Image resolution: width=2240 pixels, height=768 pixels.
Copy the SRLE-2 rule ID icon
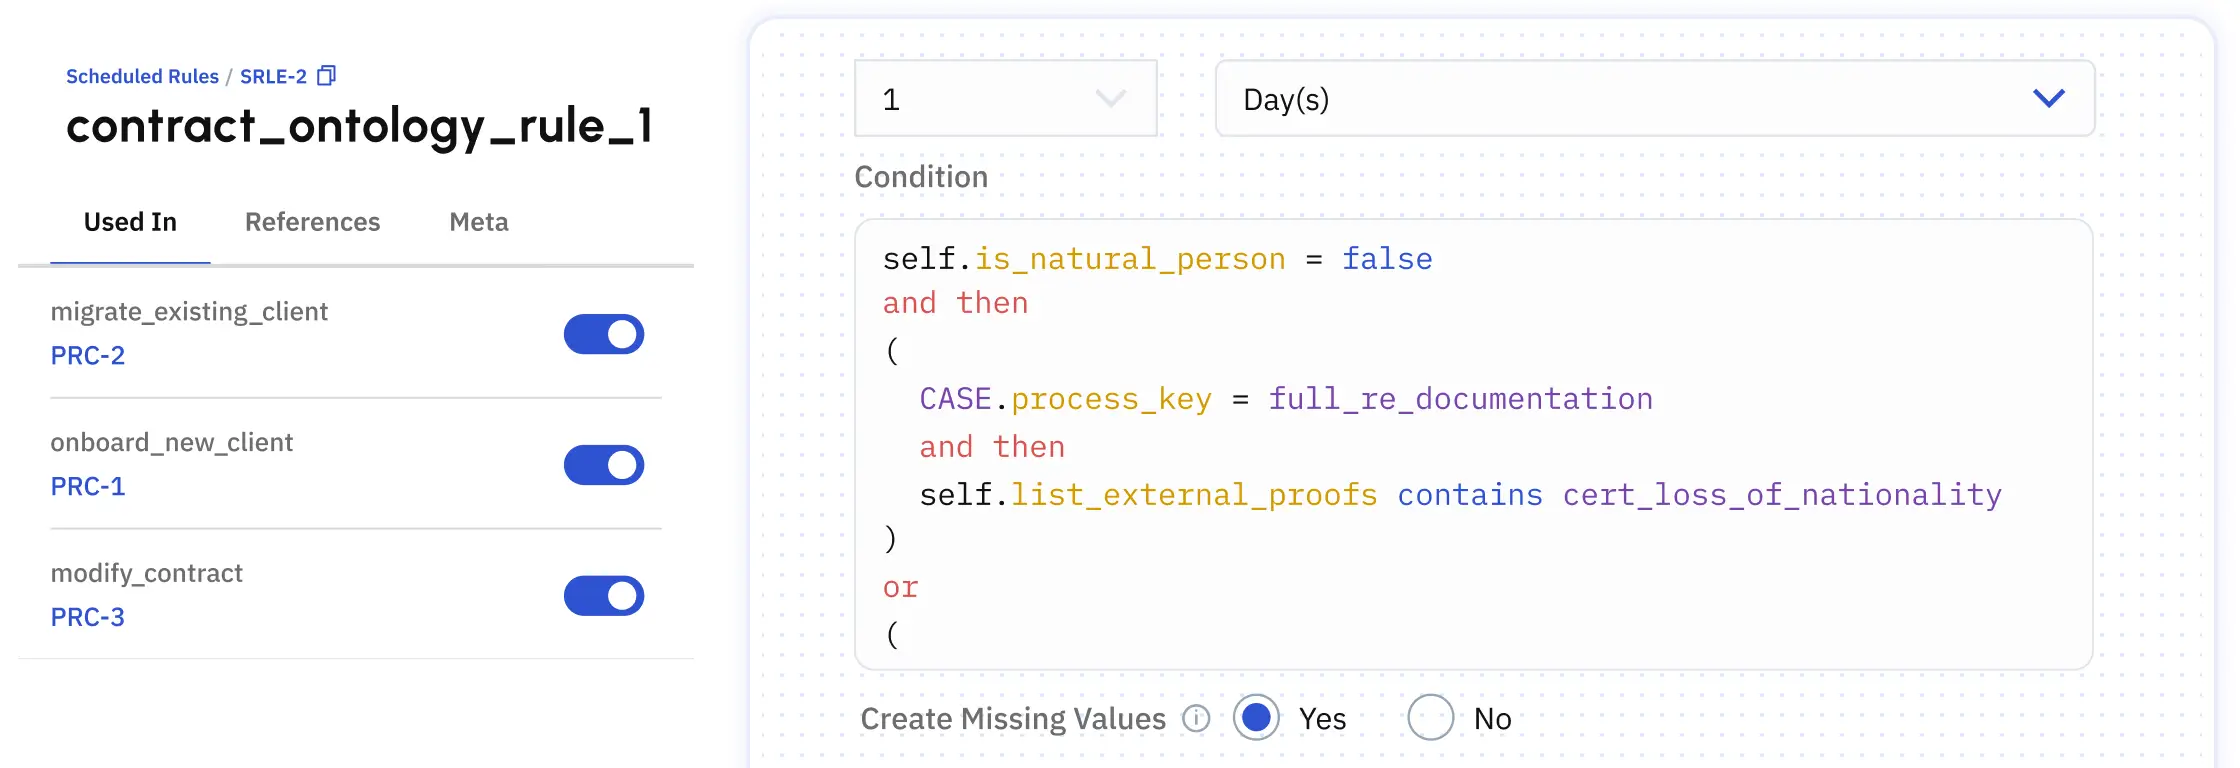326,76
